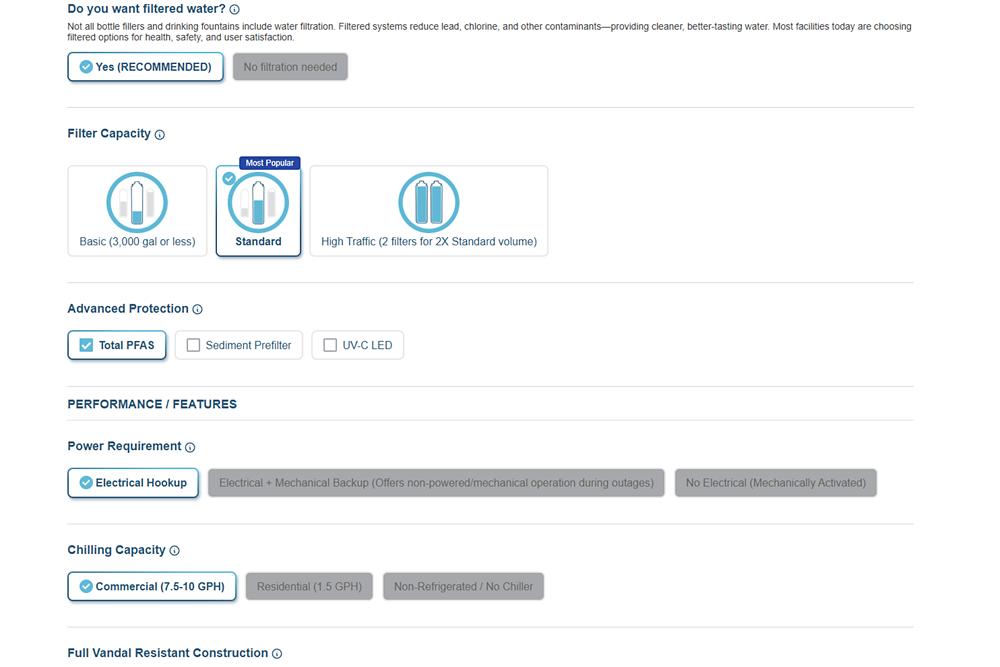This screenshot has height=667, width=1000.
Task: Click the checkmark badge on Standard card
Action: (229, 179)
